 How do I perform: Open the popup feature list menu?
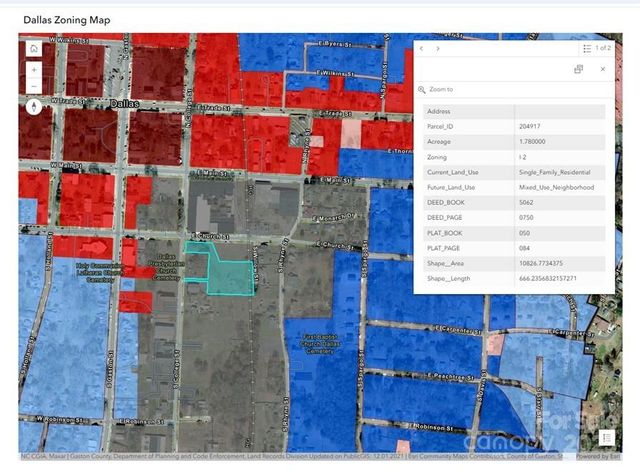tap(587, 48)
